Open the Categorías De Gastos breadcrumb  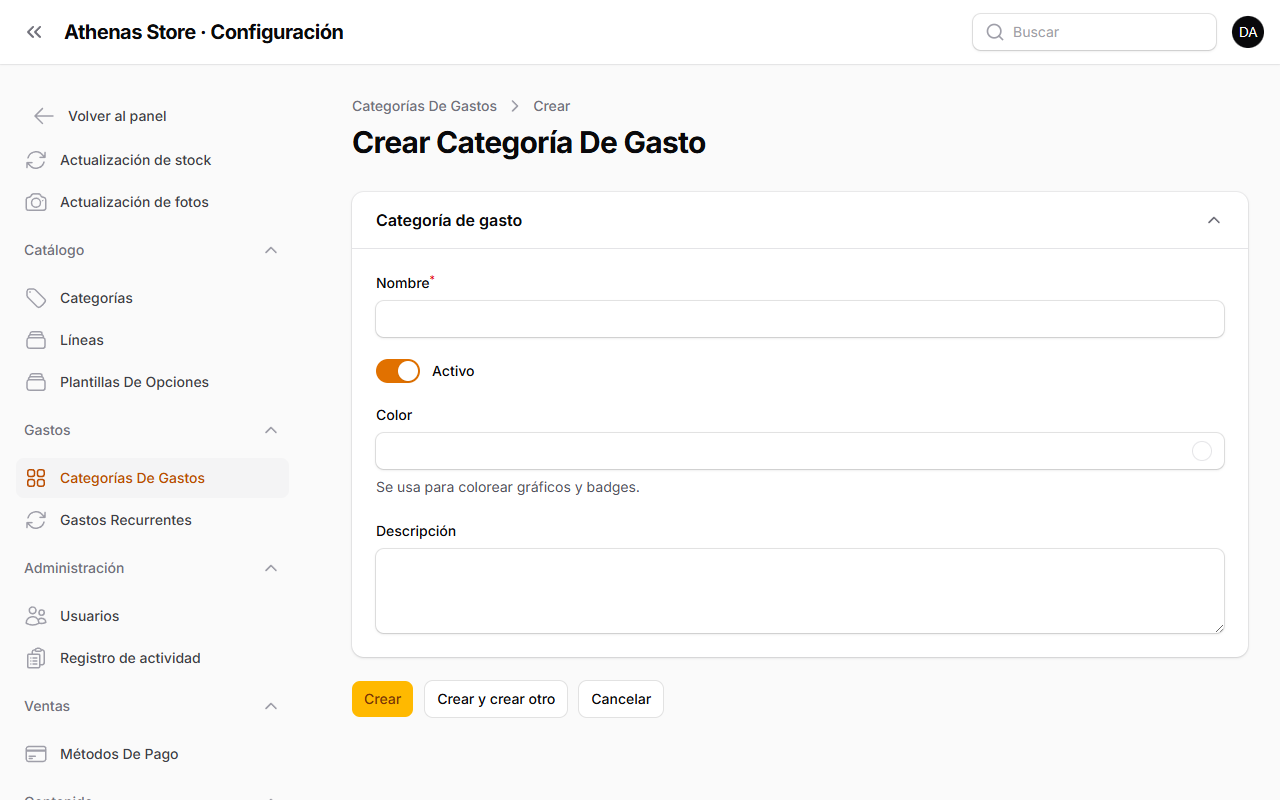pyautogui.click(x=424, y=106)
